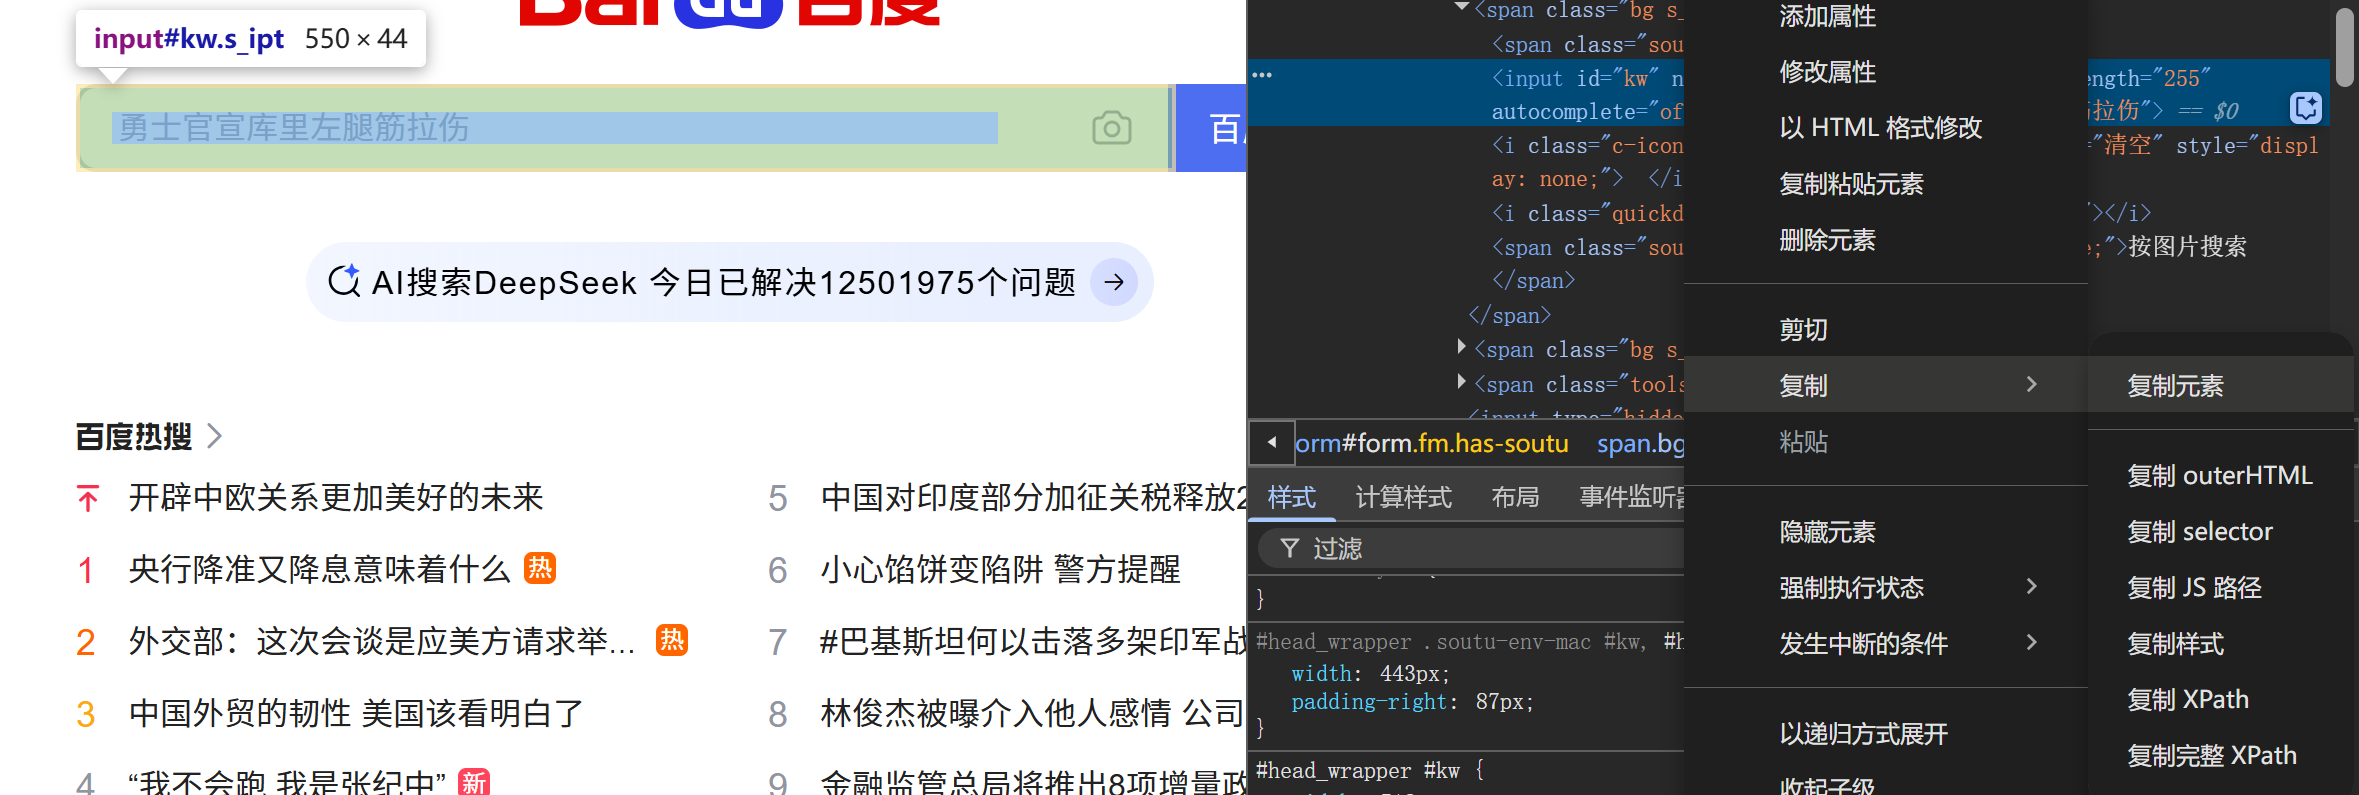The height and width of the screenshot is (795, 2359).
Task: Open headline 中国对印度部分加征关税
Action: point(1033,497)
